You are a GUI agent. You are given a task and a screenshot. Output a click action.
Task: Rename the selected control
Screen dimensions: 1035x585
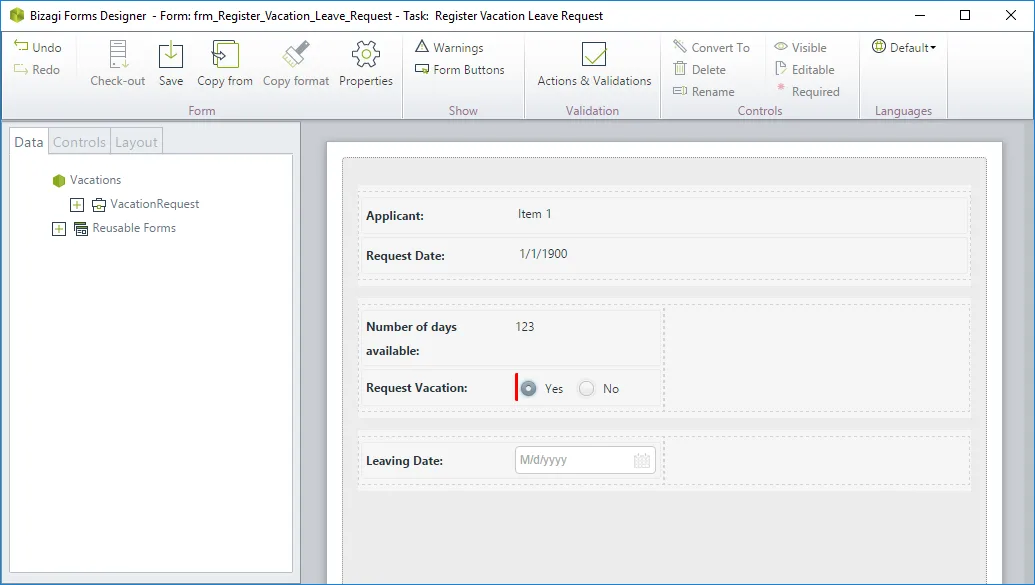coord(704,91)
